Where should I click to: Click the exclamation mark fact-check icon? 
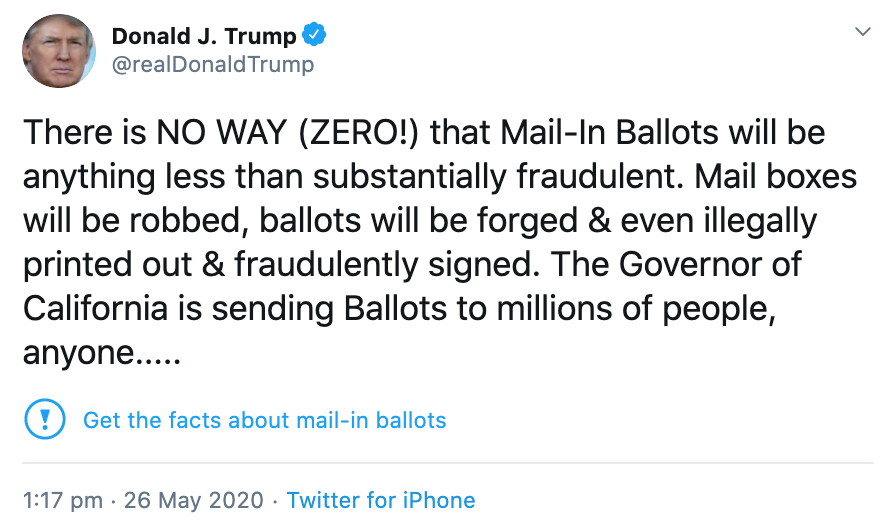tap(44, 419)
